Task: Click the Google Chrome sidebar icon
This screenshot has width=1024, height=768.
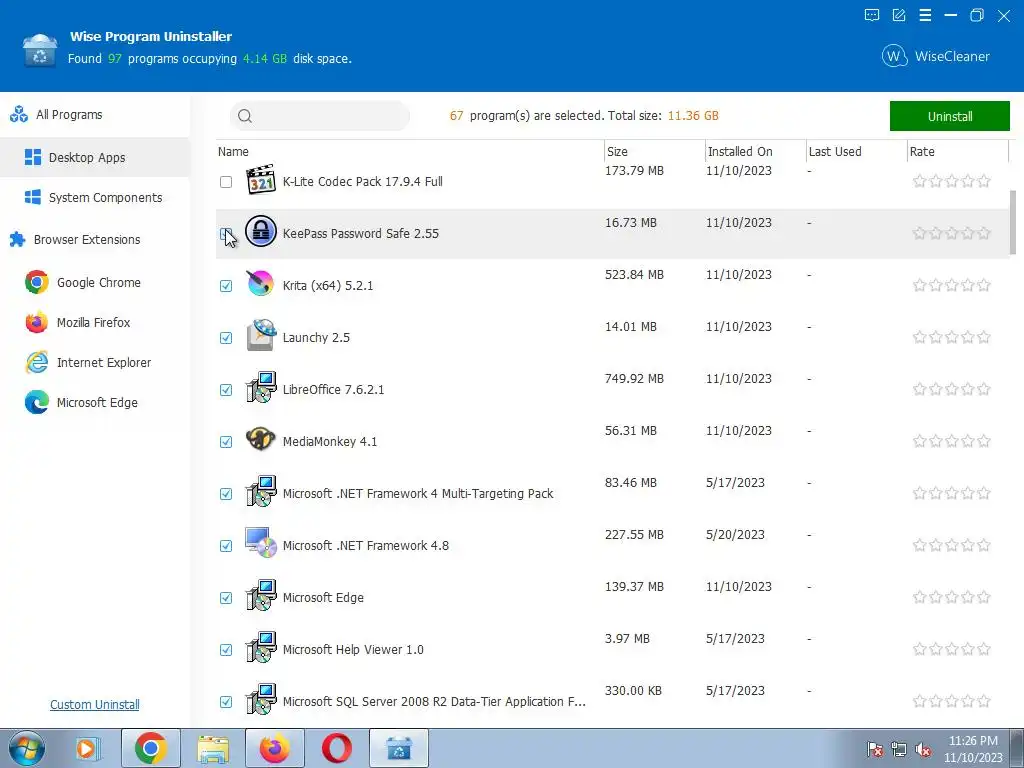Action: click(37, 282)
